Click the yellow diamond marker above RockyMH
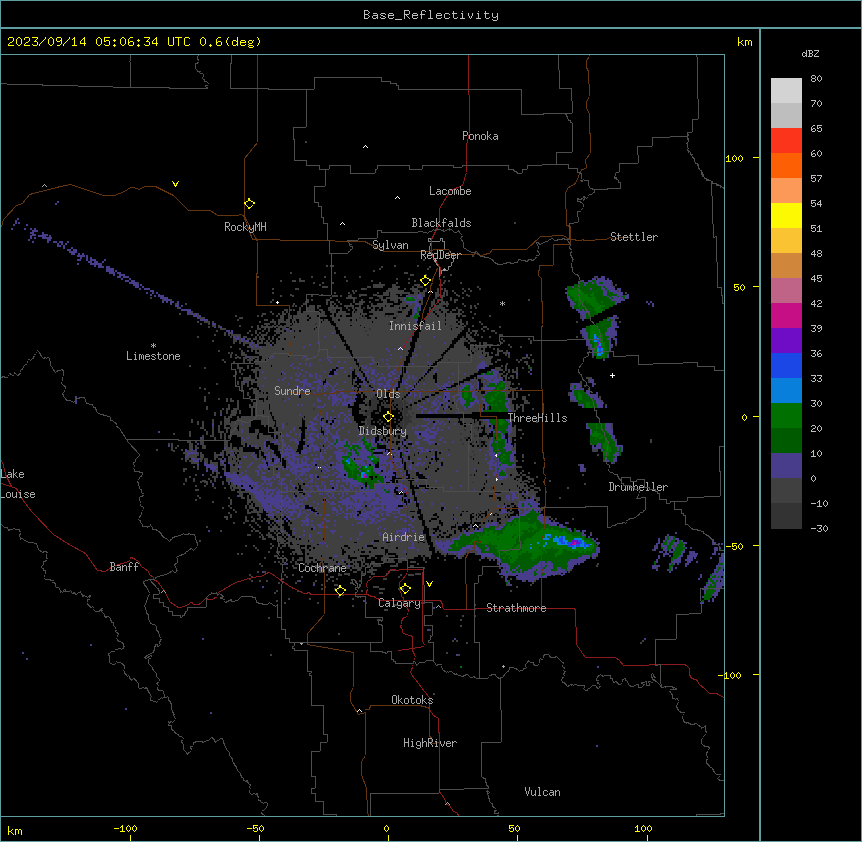This screenshot has height=842, width=862. pyautogui.click(x=250, y=204)
